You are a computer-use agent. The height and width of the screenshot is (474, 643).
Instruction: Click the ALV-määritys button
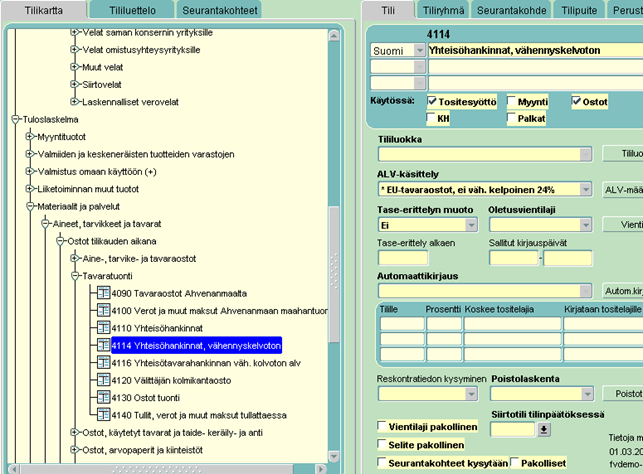tap(623, 189)
